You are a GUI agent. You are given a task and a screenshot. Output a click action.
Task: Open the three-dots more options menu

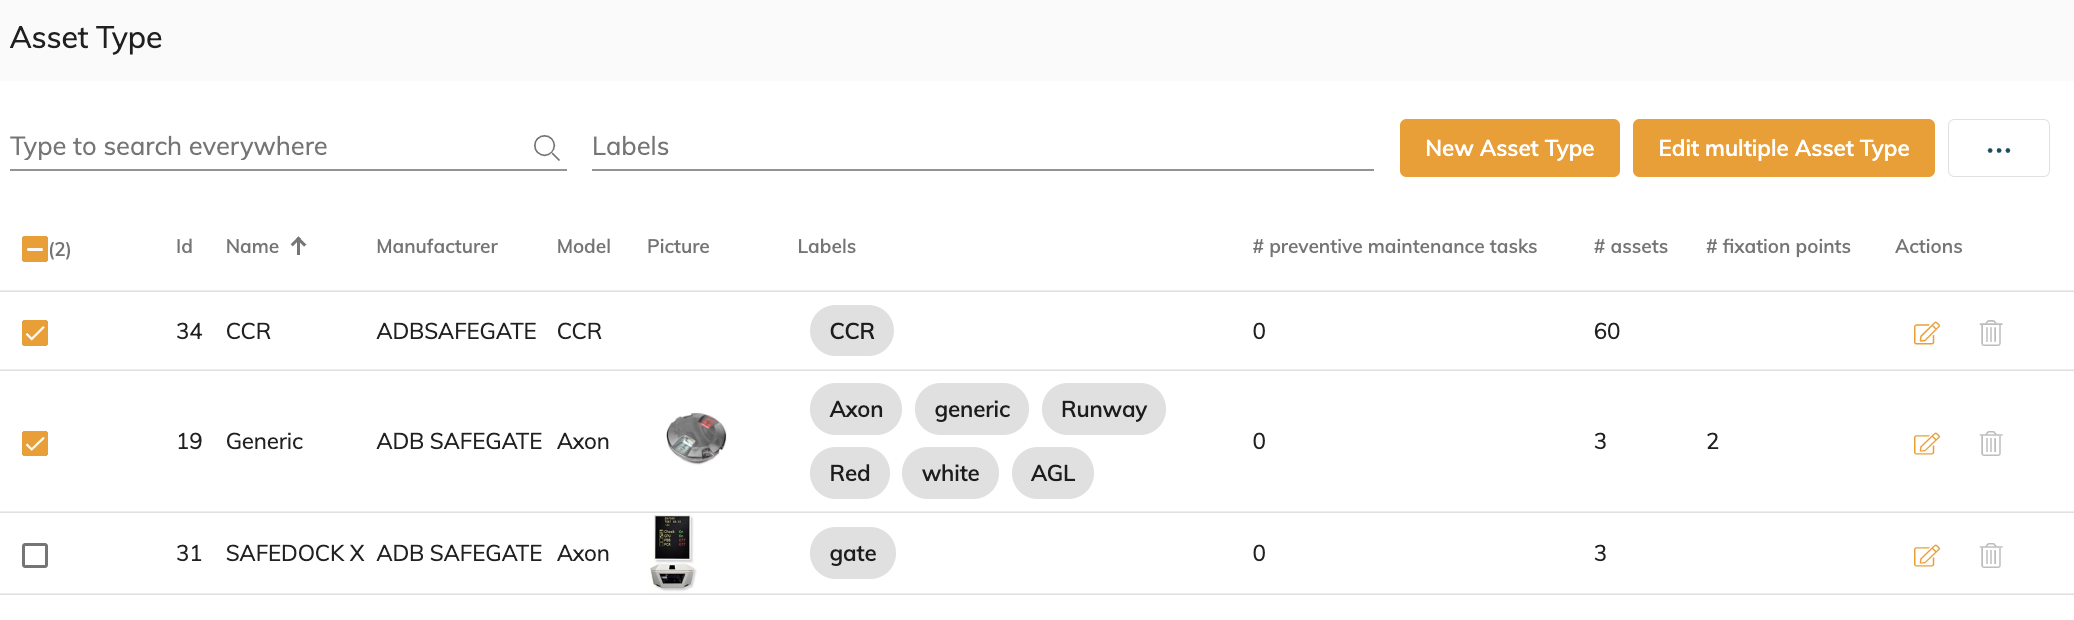1998,149
